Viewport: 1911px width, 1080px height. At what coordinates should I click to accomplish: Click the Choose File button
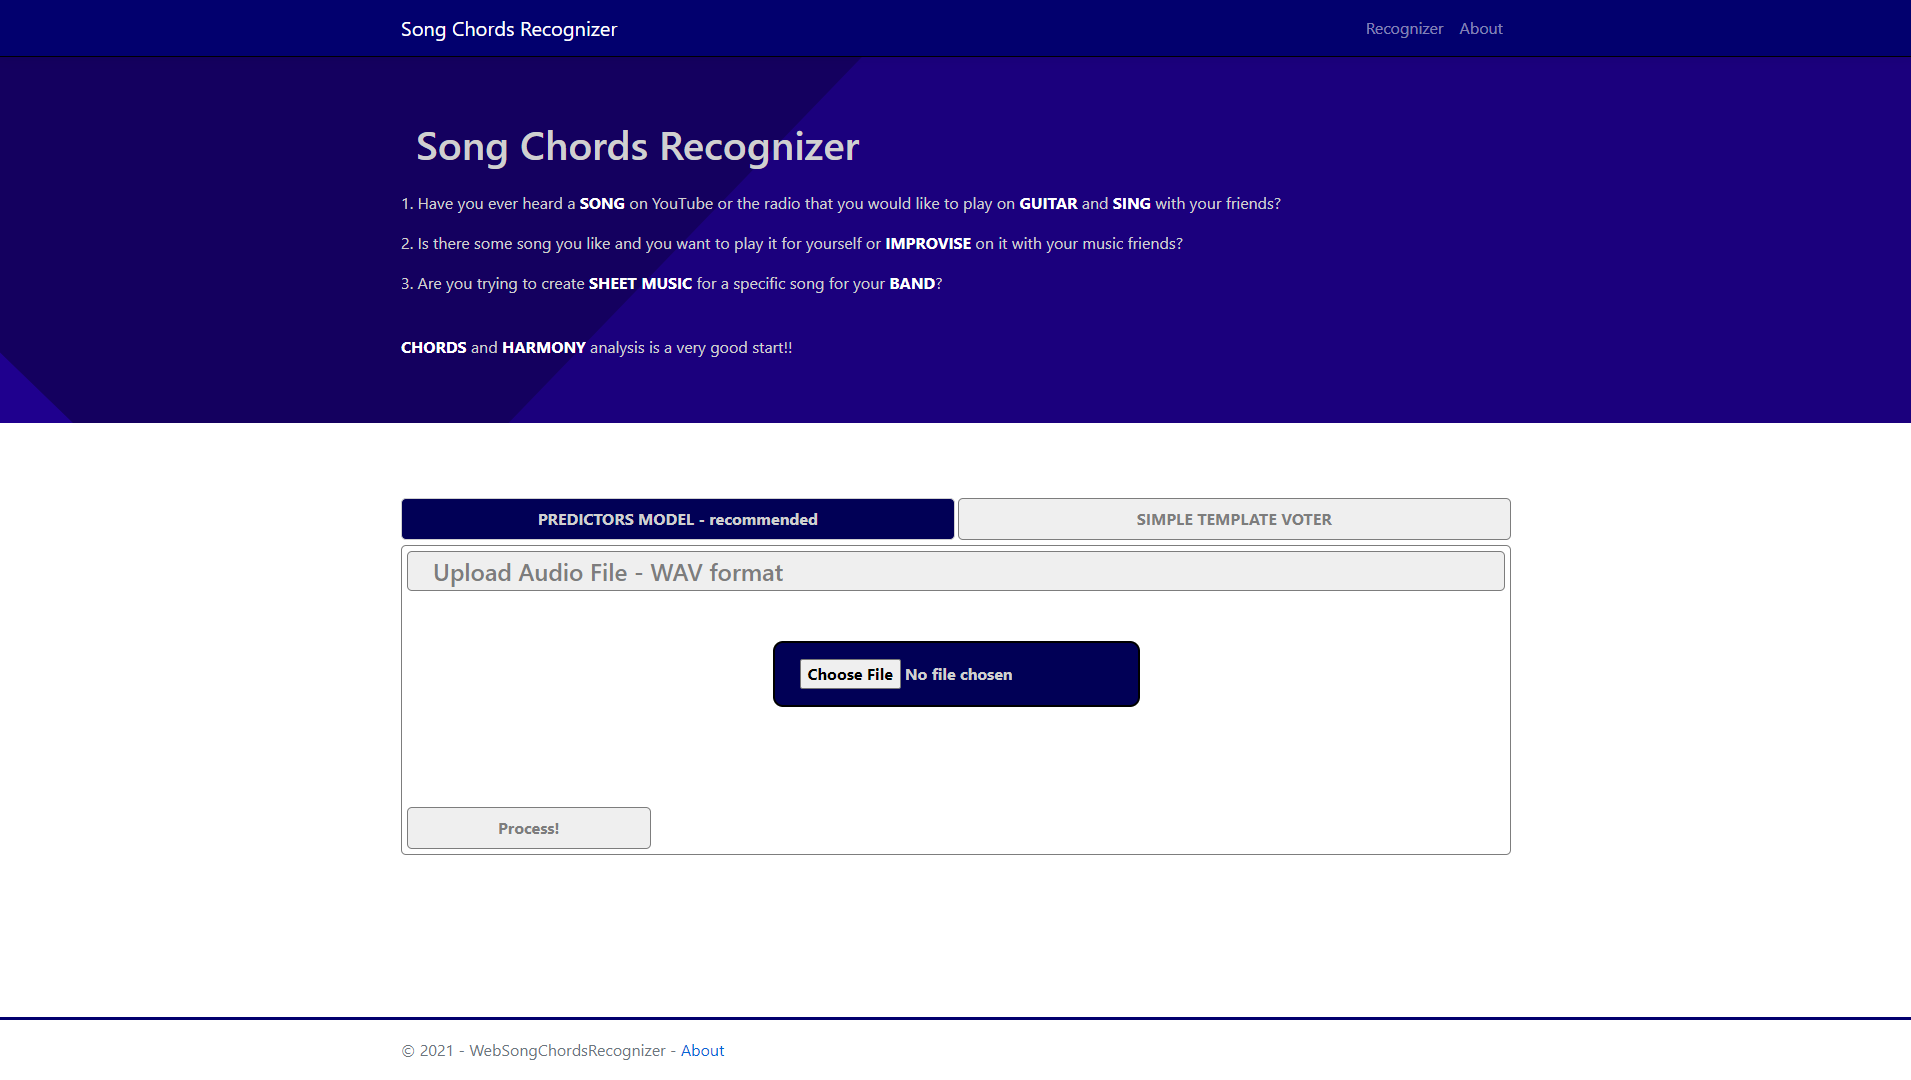click(850, 674)
